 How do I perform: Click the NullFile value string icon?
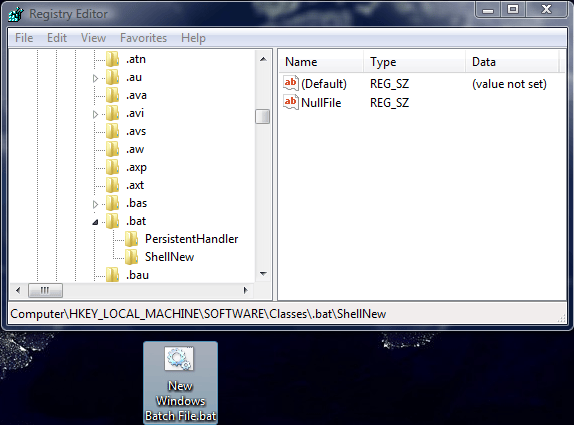291,102
